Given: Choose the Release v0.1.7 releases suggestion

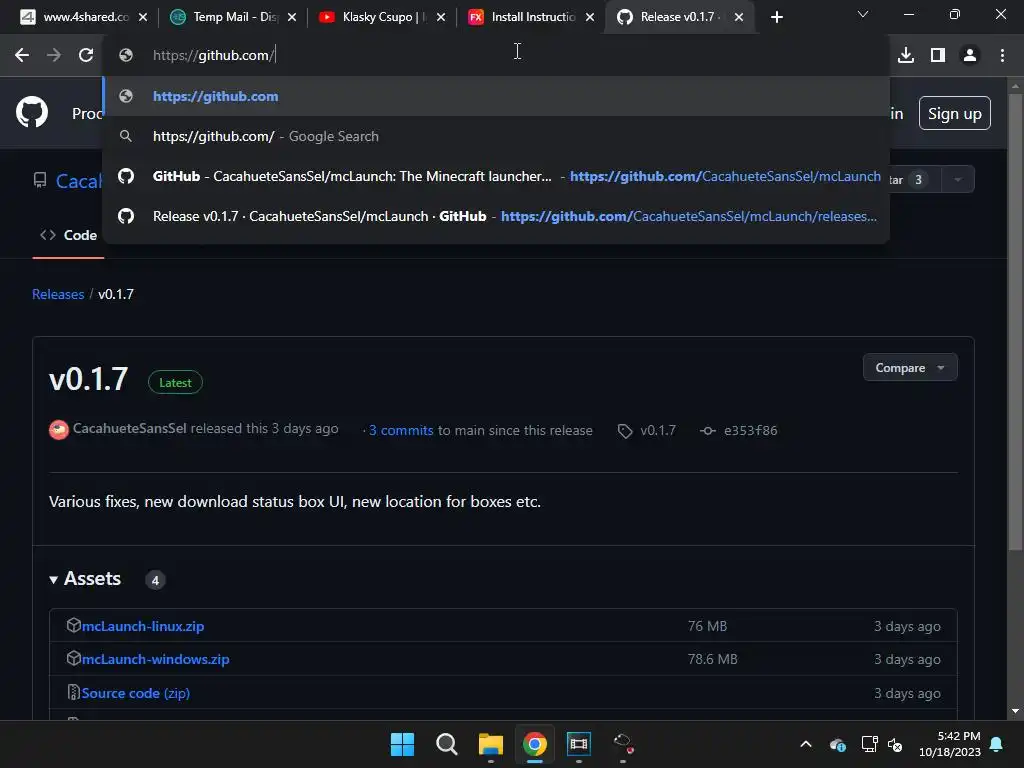Looking at the screenshot, I should click(x=496, y=216).
